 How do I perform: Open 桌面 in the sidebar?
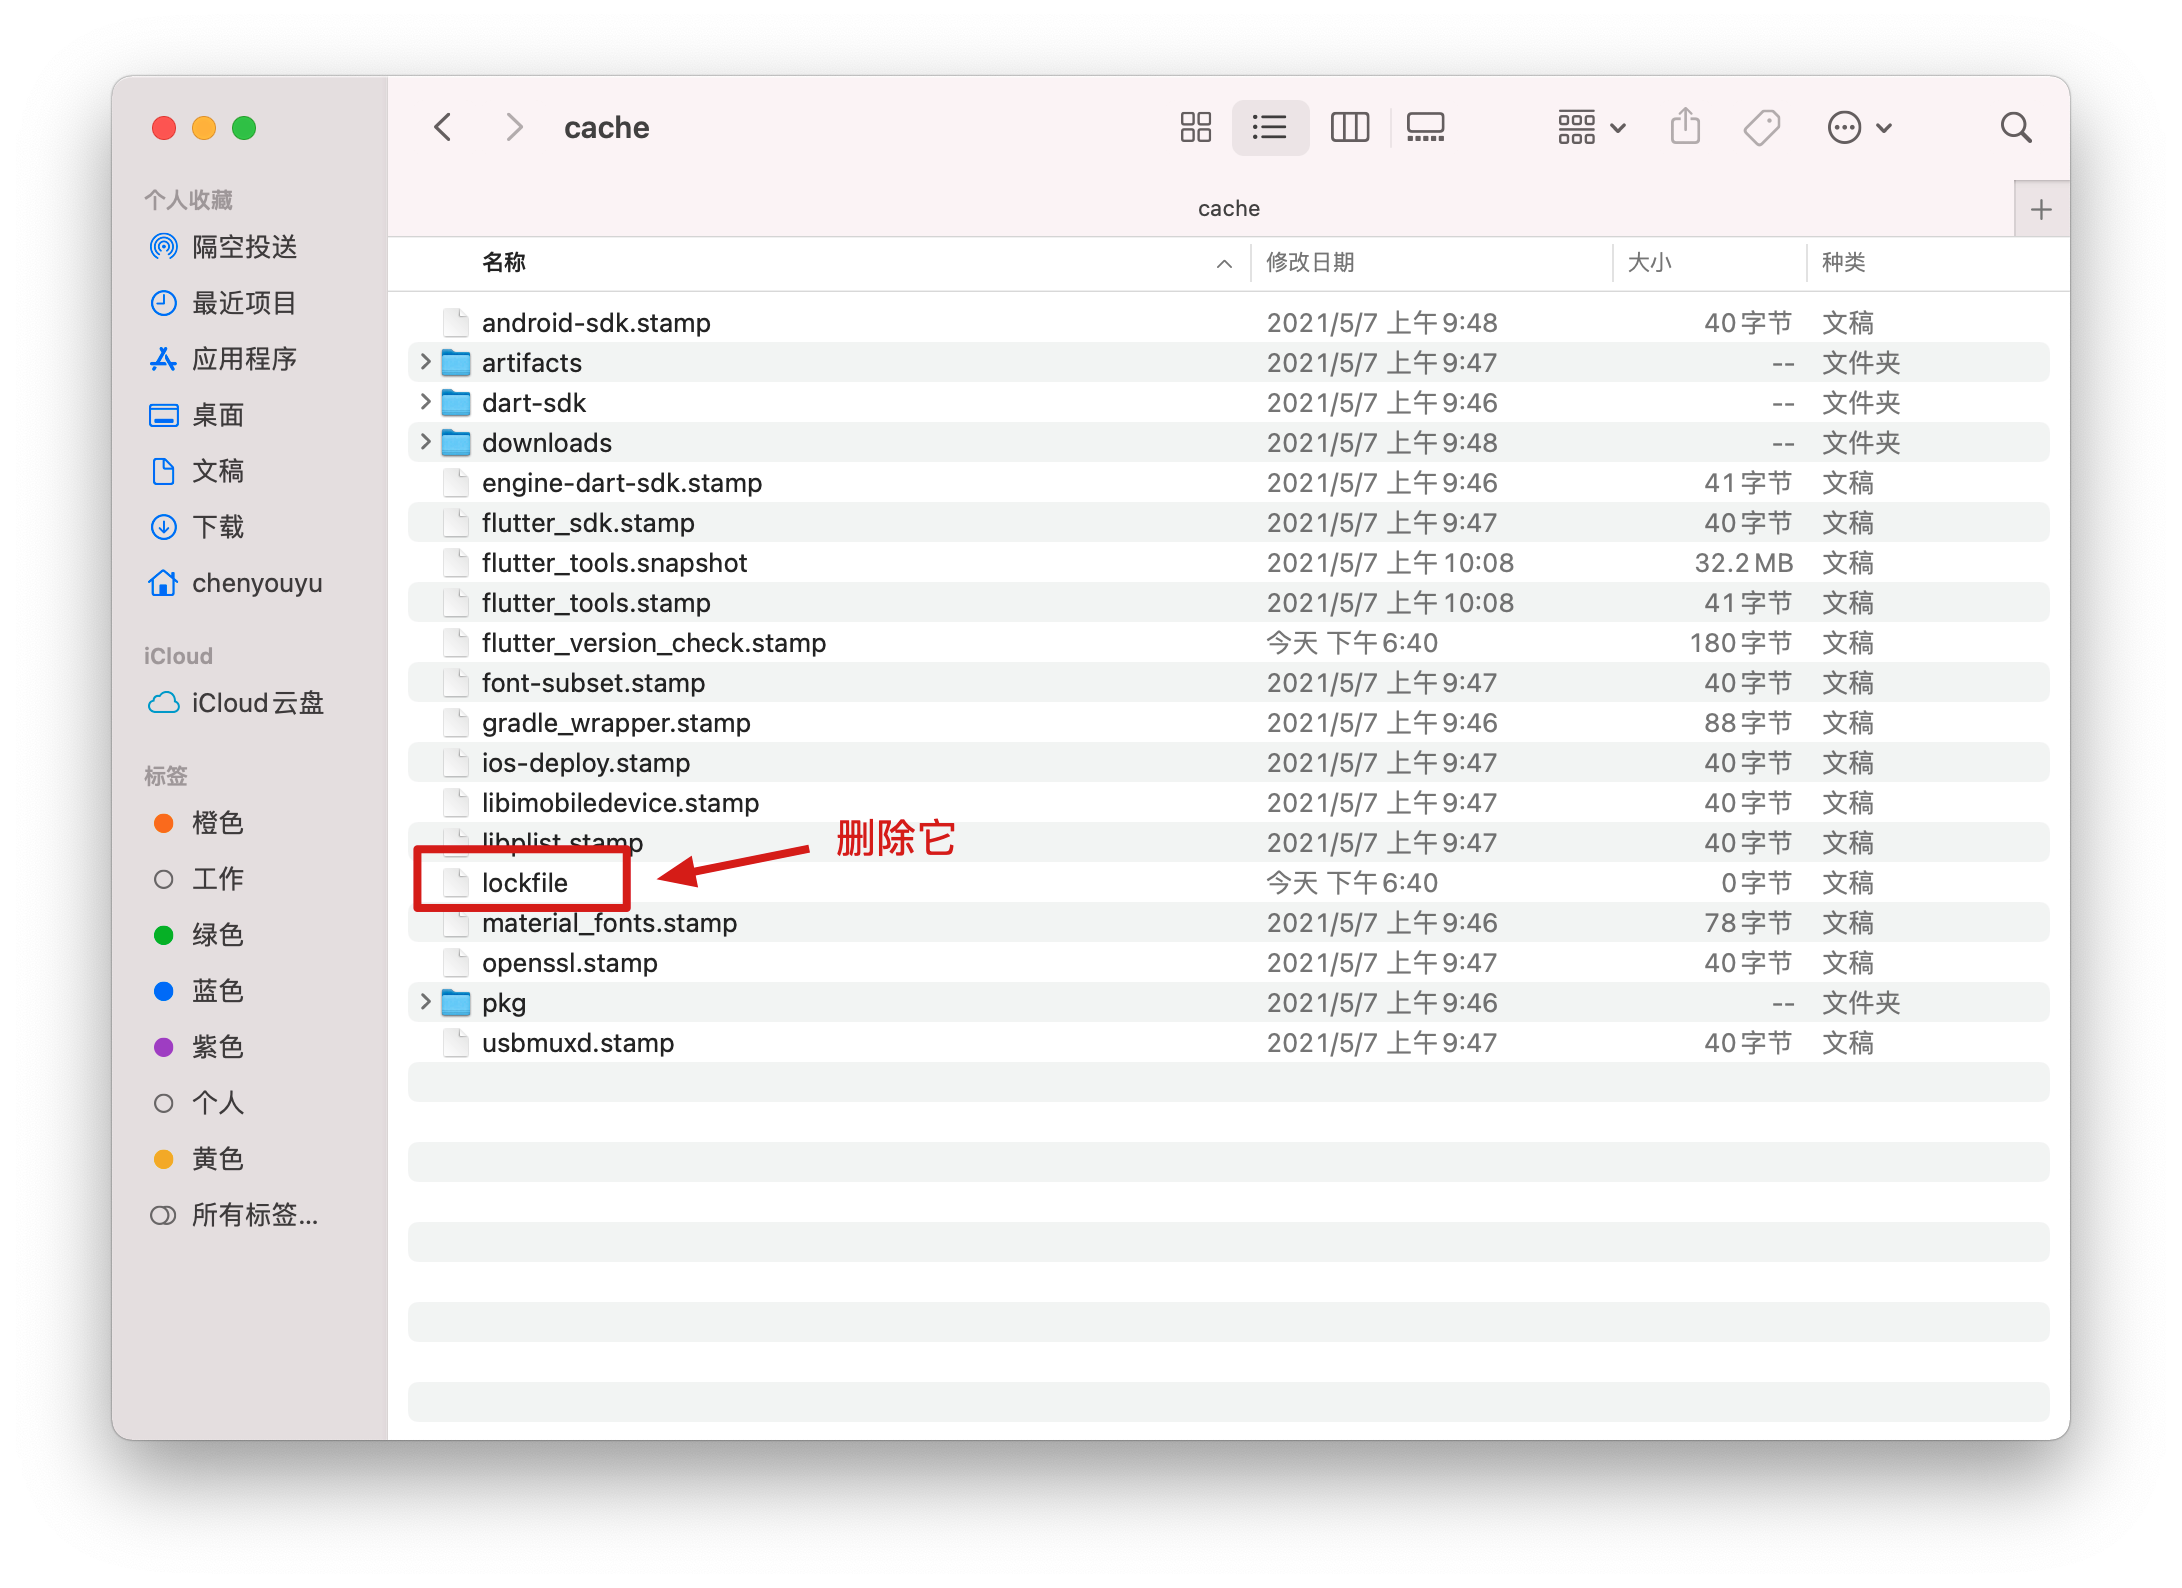pos(197,415)
